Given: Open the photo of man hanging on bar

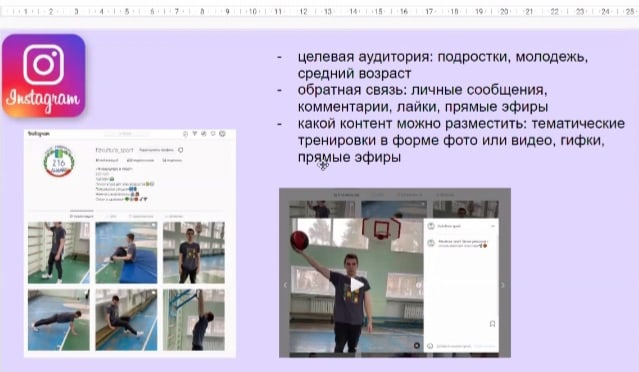Looking at the screenshot, I should point(194,320).
